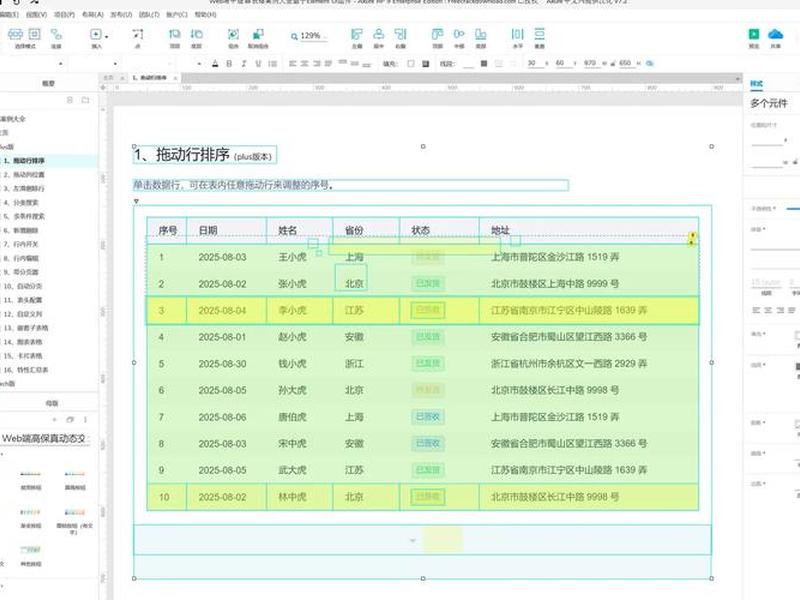This screenshot has height=600, width=800.
Task: Activate the connector tool icon
Action: tap(56, 34)
